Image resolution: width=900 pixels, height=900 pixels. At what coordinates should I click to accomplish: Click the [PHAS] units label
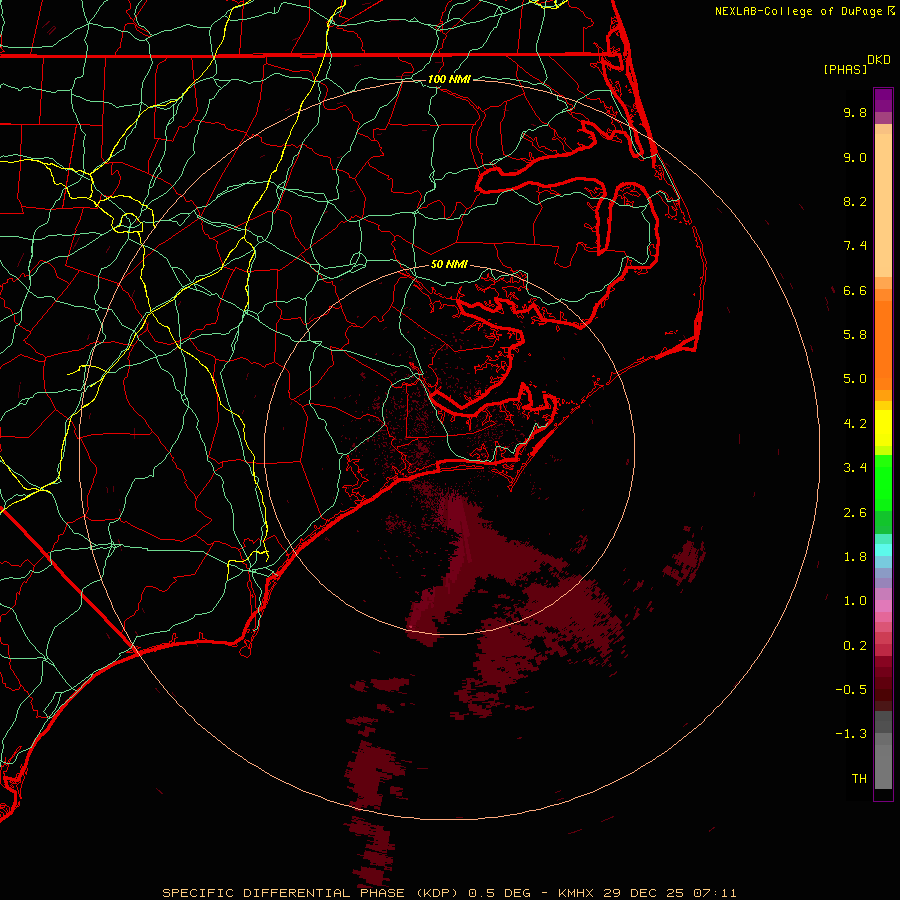click(845, 69)
